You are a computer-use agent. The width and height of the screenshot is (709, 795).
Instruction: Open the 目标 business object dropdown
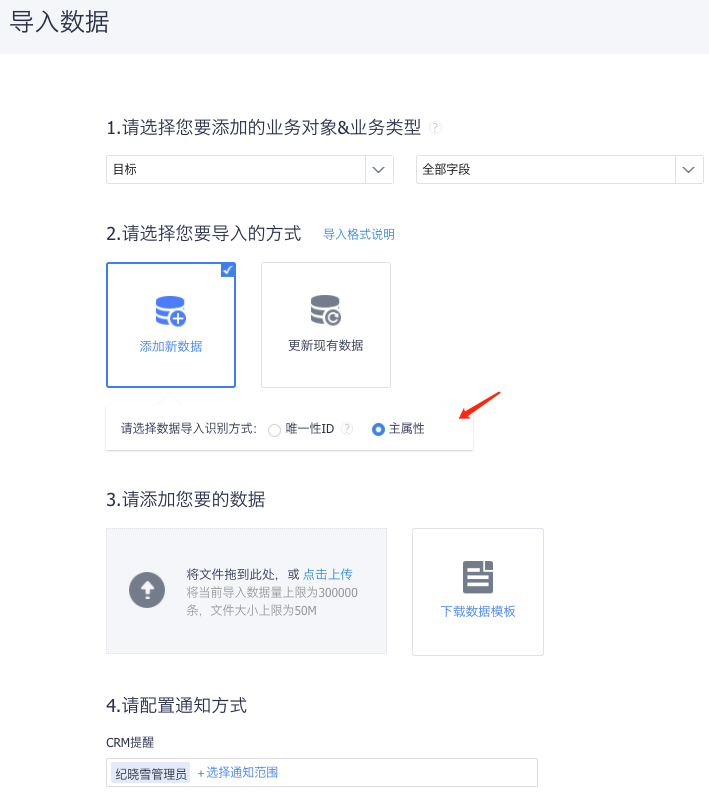click(250, 169)
